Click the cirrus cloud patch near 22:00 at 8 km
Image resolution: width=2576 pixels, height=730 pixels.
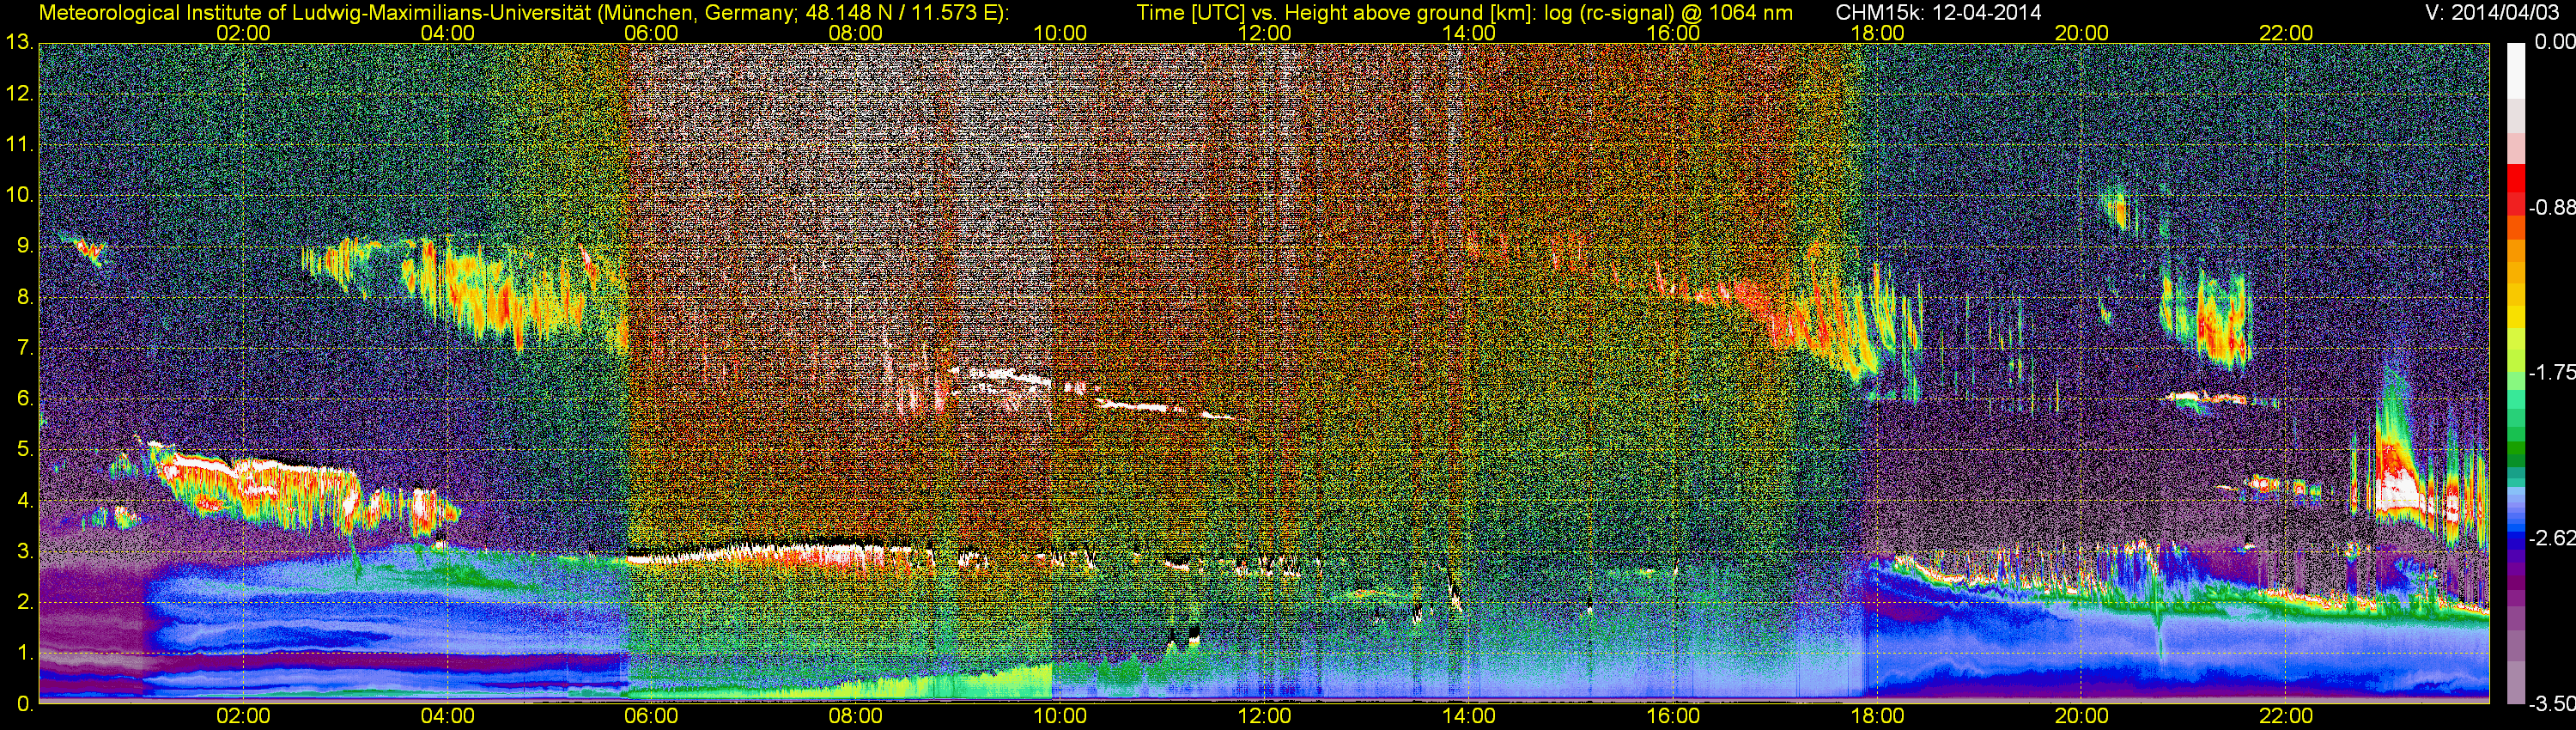(x=2205, y=318)
